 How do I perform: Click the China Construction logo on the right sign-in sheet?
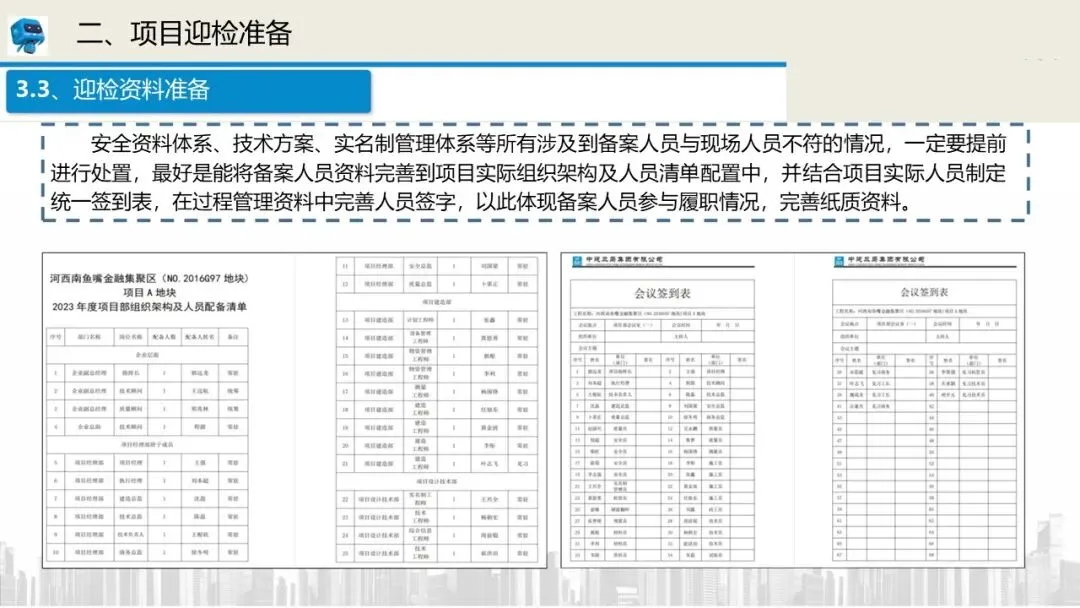pyautogui.click(x=839, y=261)
